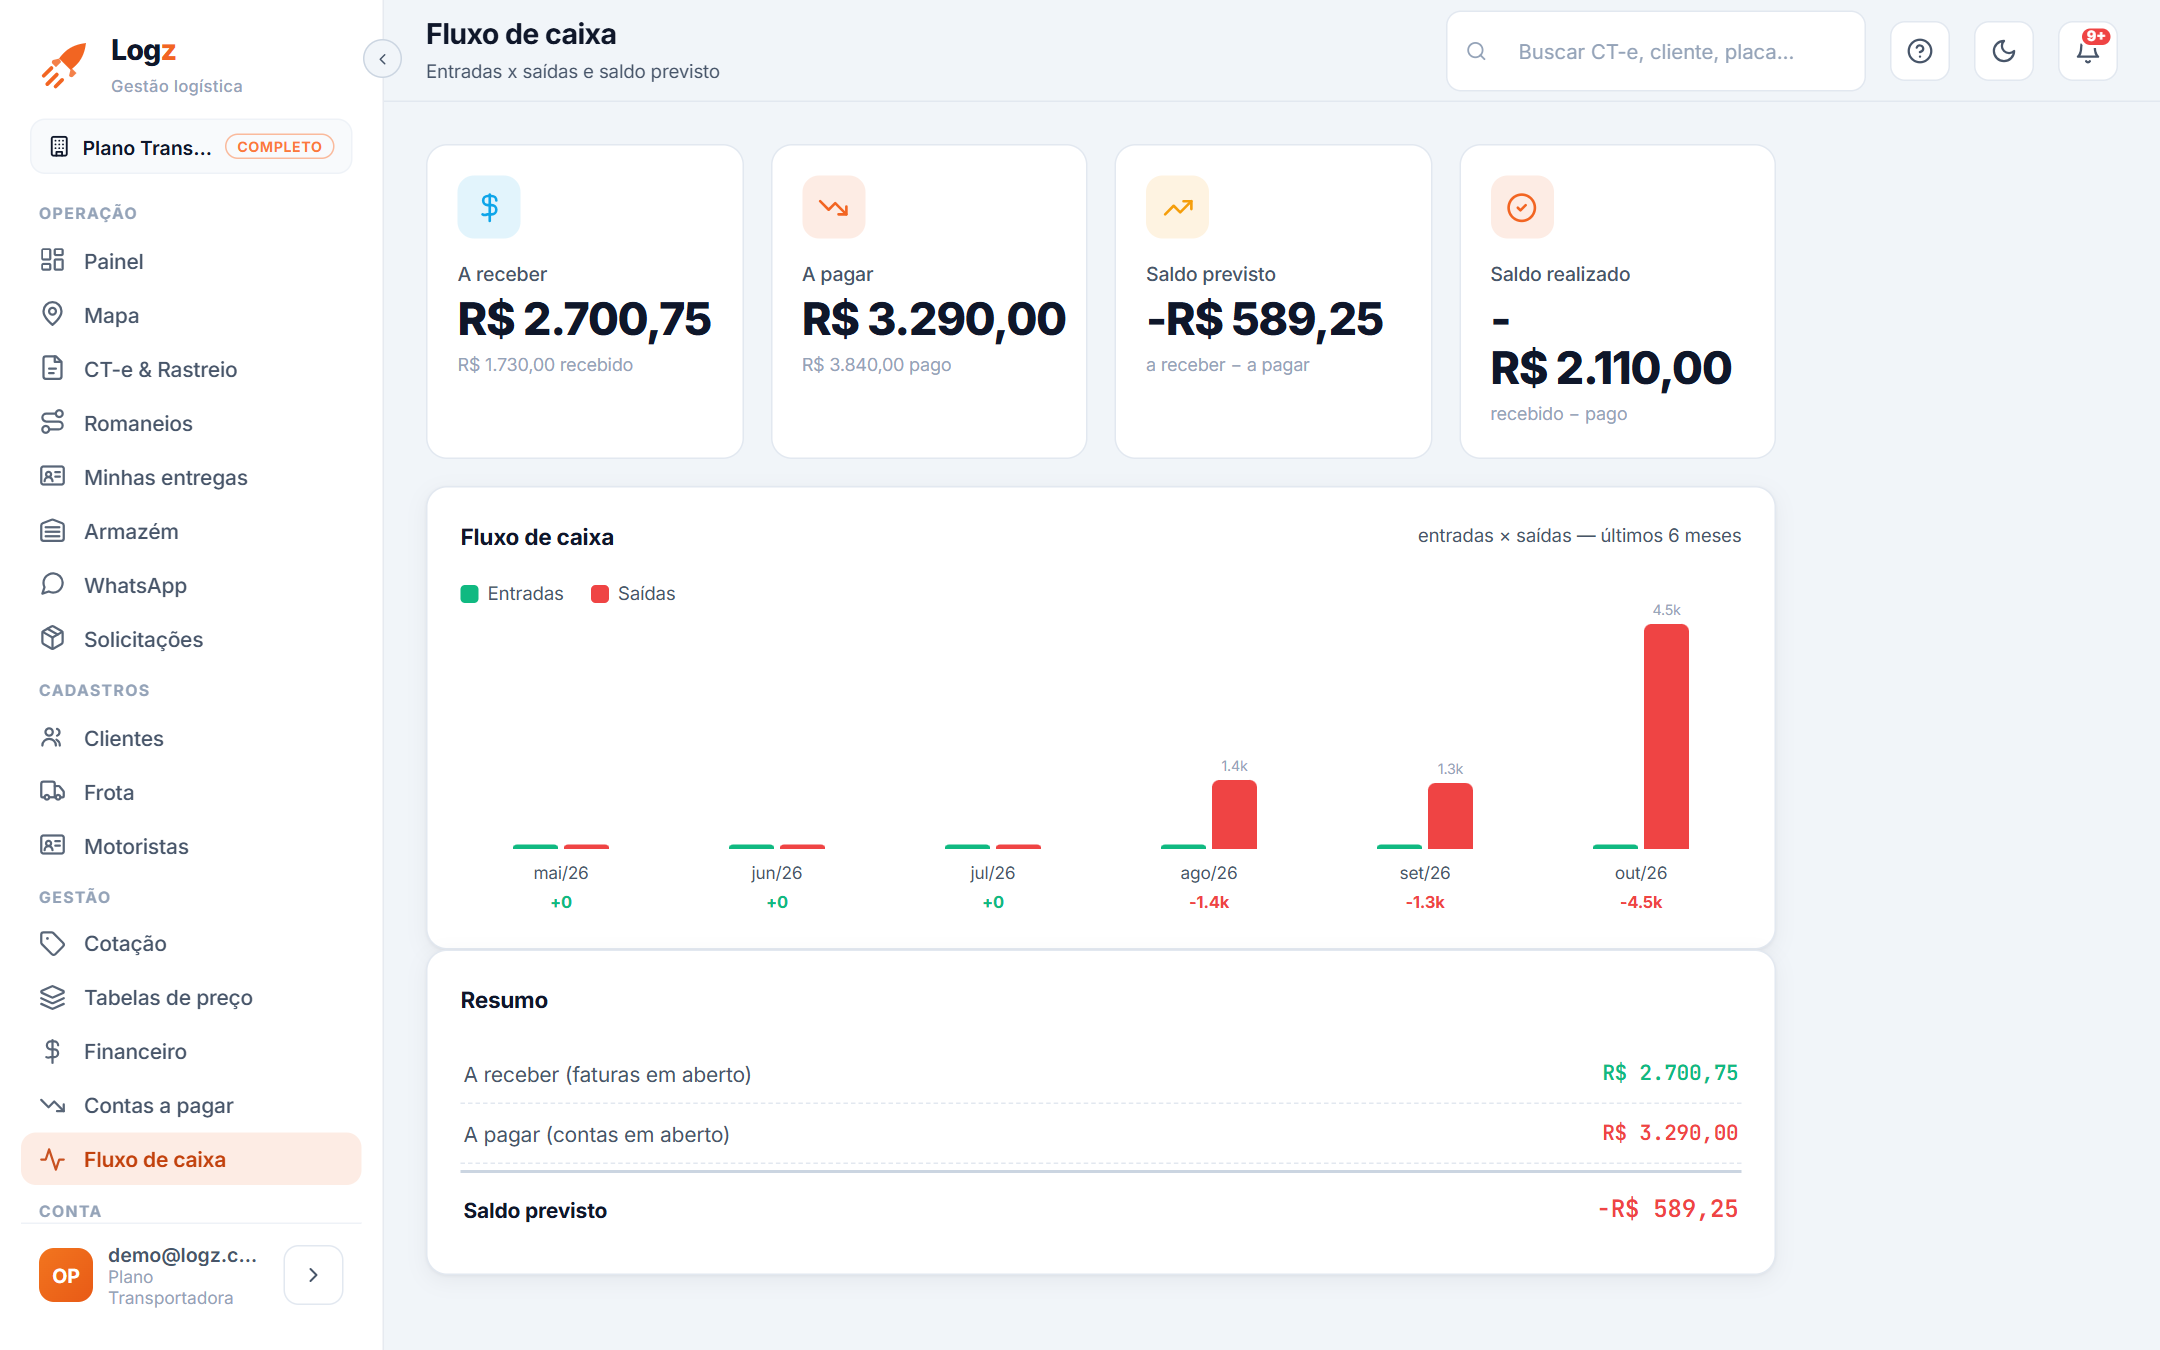Click the Saldo realizado check-circle icon
Screen dimensions: 2160x1350
[1521, 207]
